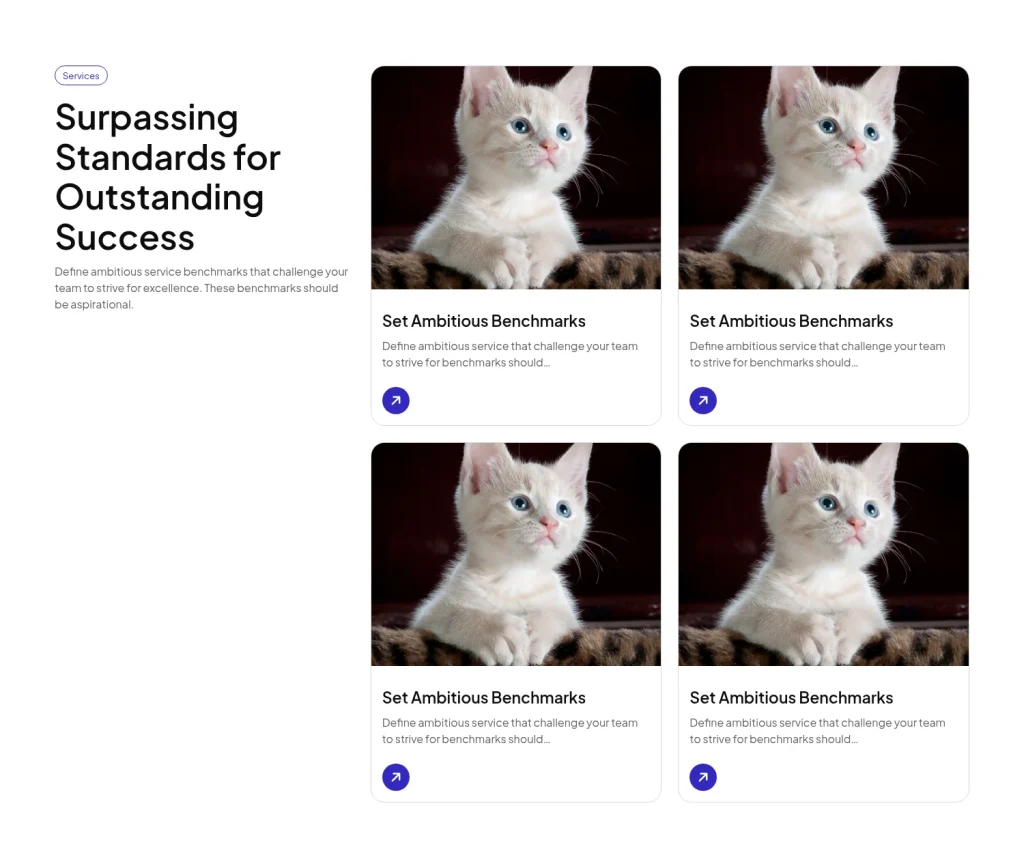Open the bottom-right kitten photo
The height and width of the screenshot is (868, 1024).
coord(823,554)
